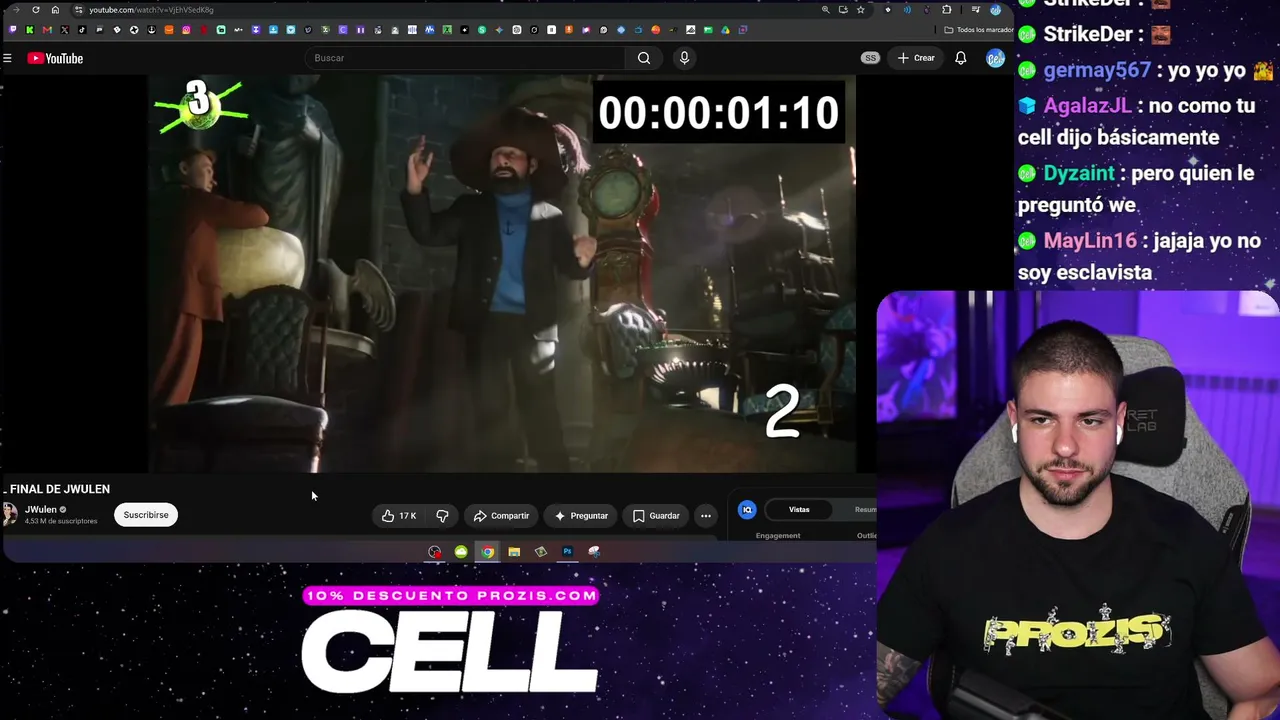Click chat username MayLin16
1280x720 pixels.
(x=1089, y=241)
